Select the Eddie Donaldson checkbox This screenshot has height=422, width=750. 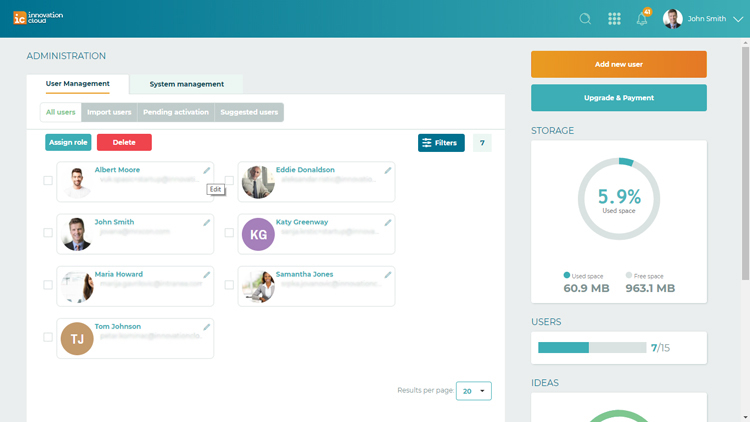[x=229, y=180]
